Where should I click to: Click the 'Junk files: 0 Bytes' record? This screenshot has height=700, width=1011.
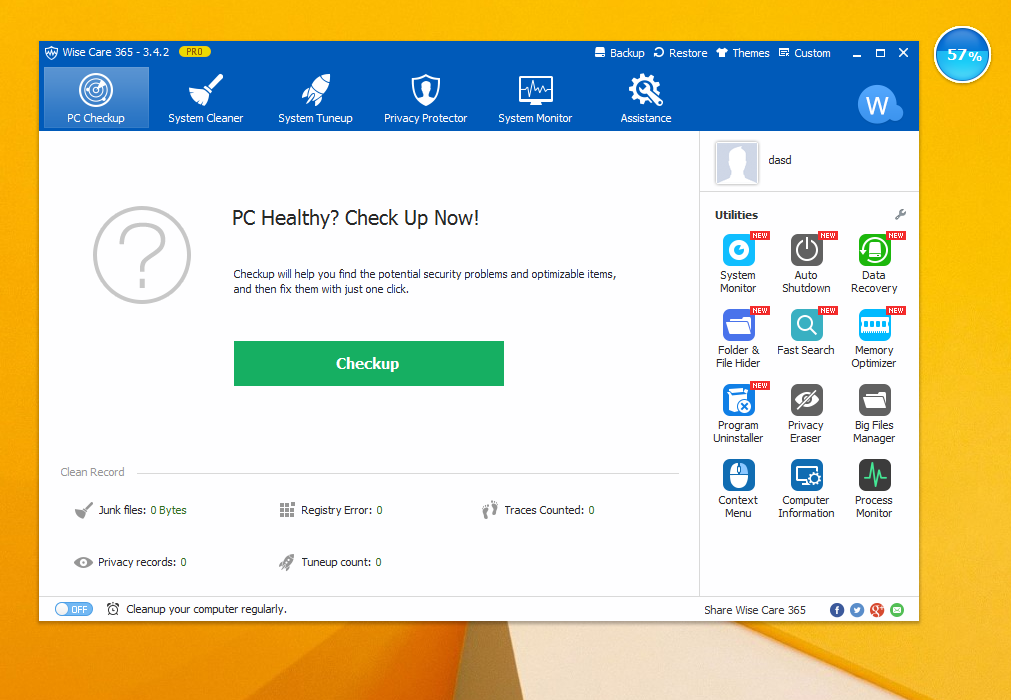131,510
